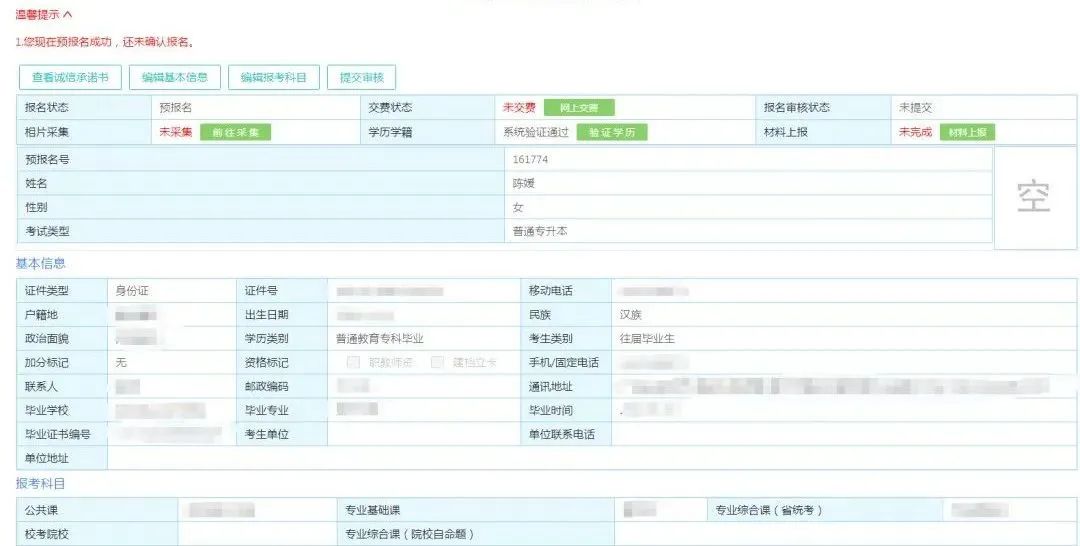Toggle the 职教师资 checkbox
Screen dimensions: 1080x546
point(353,362)
